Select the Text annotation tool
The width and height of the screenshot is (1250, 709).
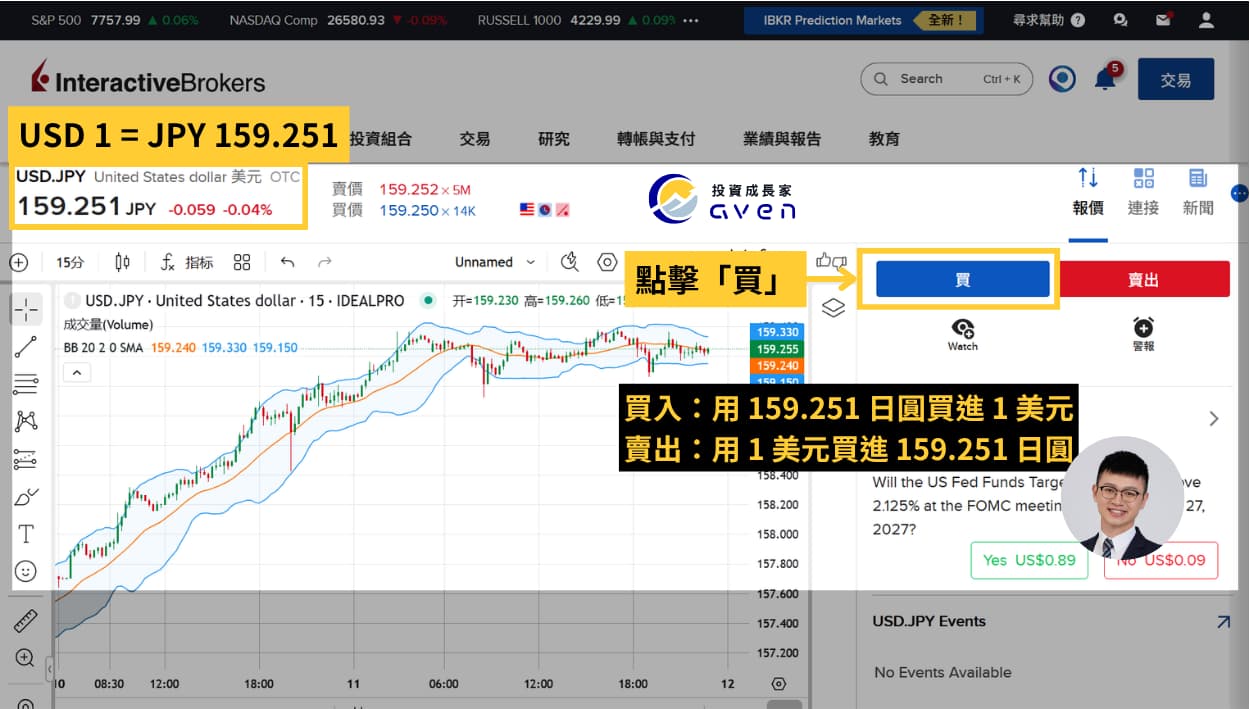click(x=26, y=534)
